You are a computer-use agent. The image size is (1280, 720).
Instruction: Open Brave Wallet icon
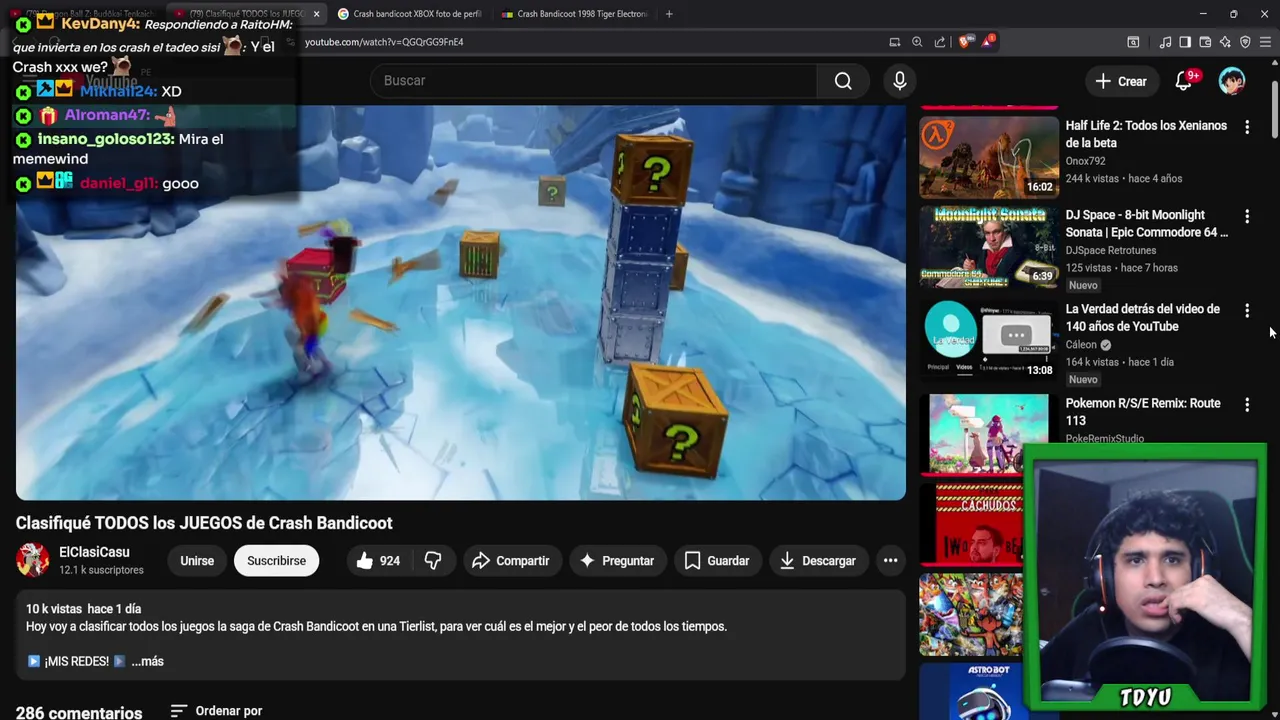pyautogui.click(x=1205, y=42)
